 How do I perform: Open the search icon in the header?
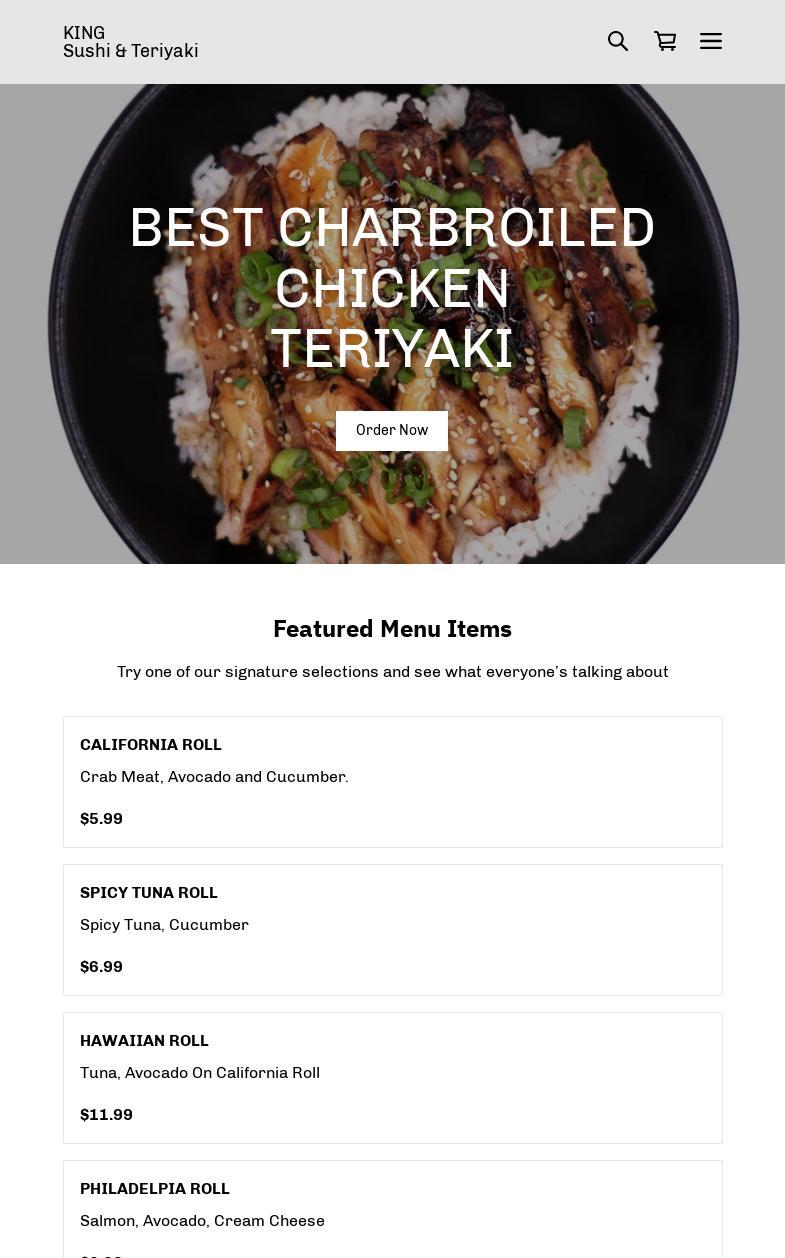[x=618, y=41]
